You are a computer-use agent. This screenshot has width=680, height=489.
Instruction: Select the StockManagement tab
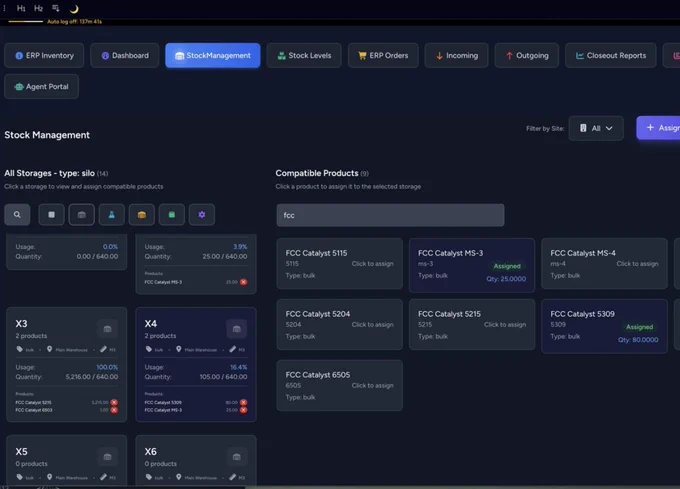[213, 55]
